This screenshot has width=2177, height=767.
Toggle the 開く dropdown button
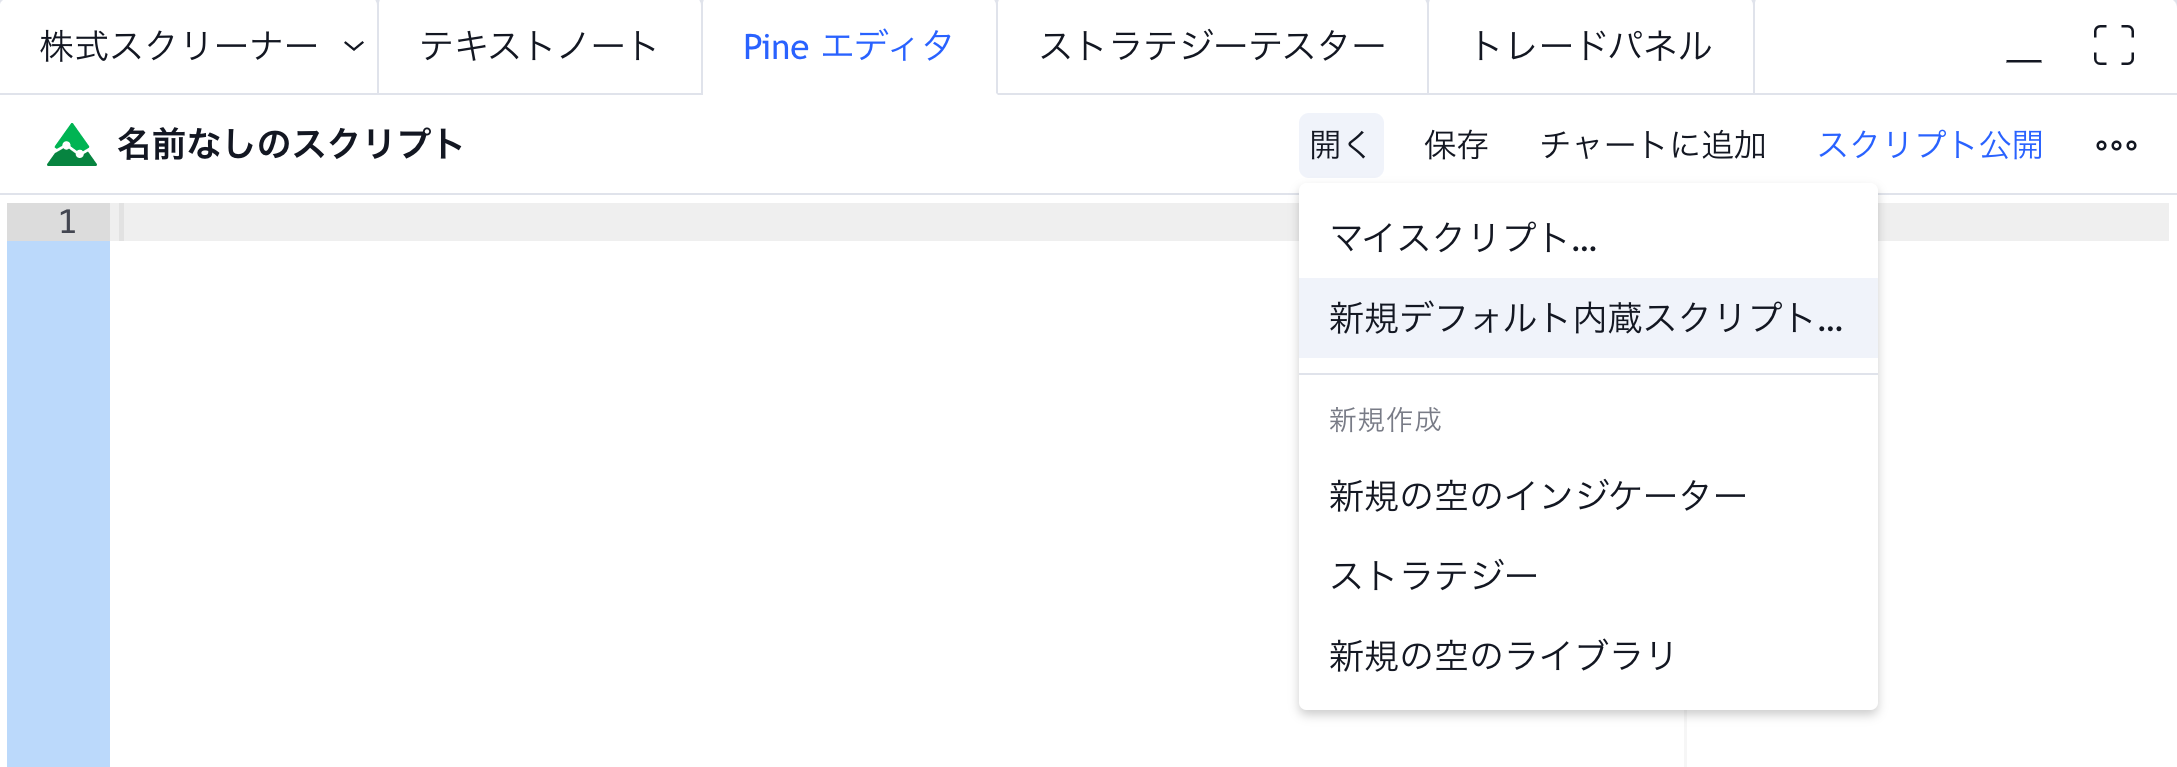click(x=1340, y=145)
